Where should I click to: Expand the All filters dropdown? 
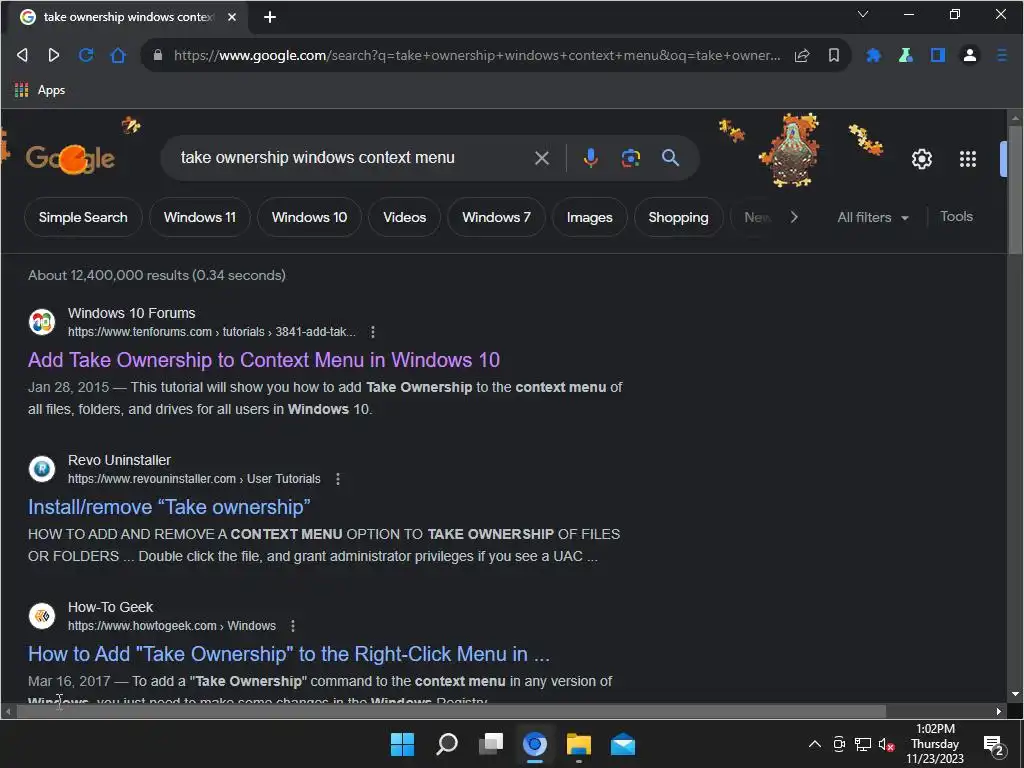point(872,217)
